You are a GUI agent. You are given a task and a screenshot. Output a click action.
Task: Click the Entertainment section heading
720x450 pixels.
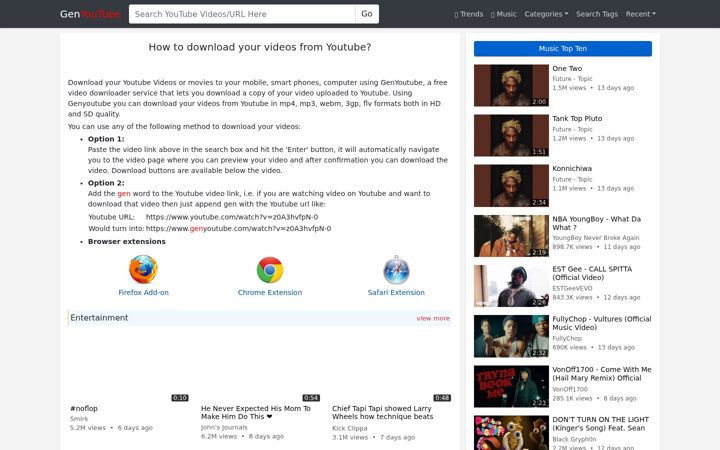pyautogui.click(x=99, y=318)
